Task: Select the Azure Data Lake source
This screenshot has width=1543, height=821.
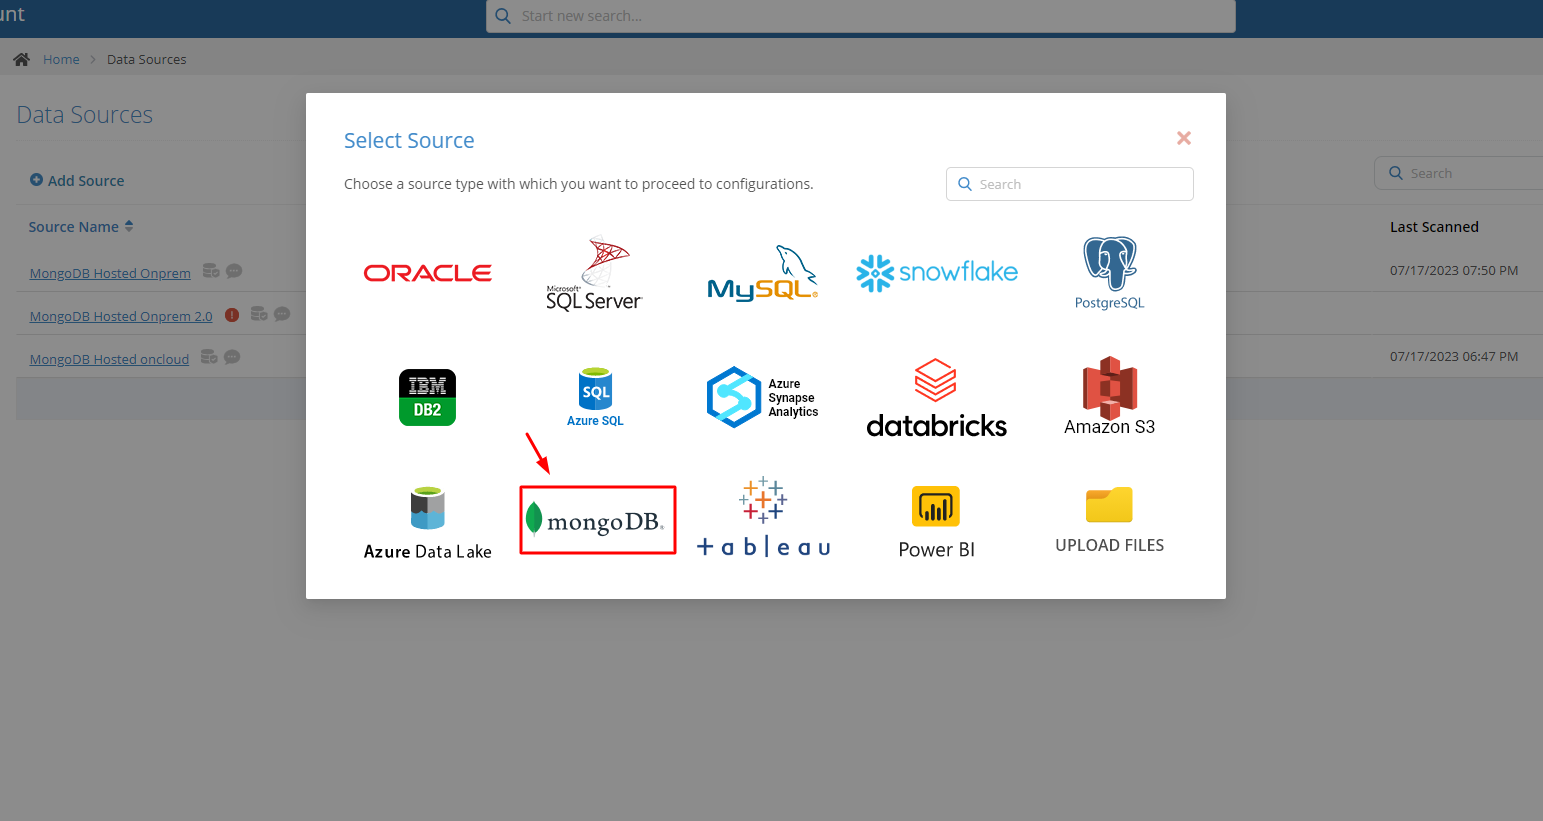Action: [x=427, y=523]
